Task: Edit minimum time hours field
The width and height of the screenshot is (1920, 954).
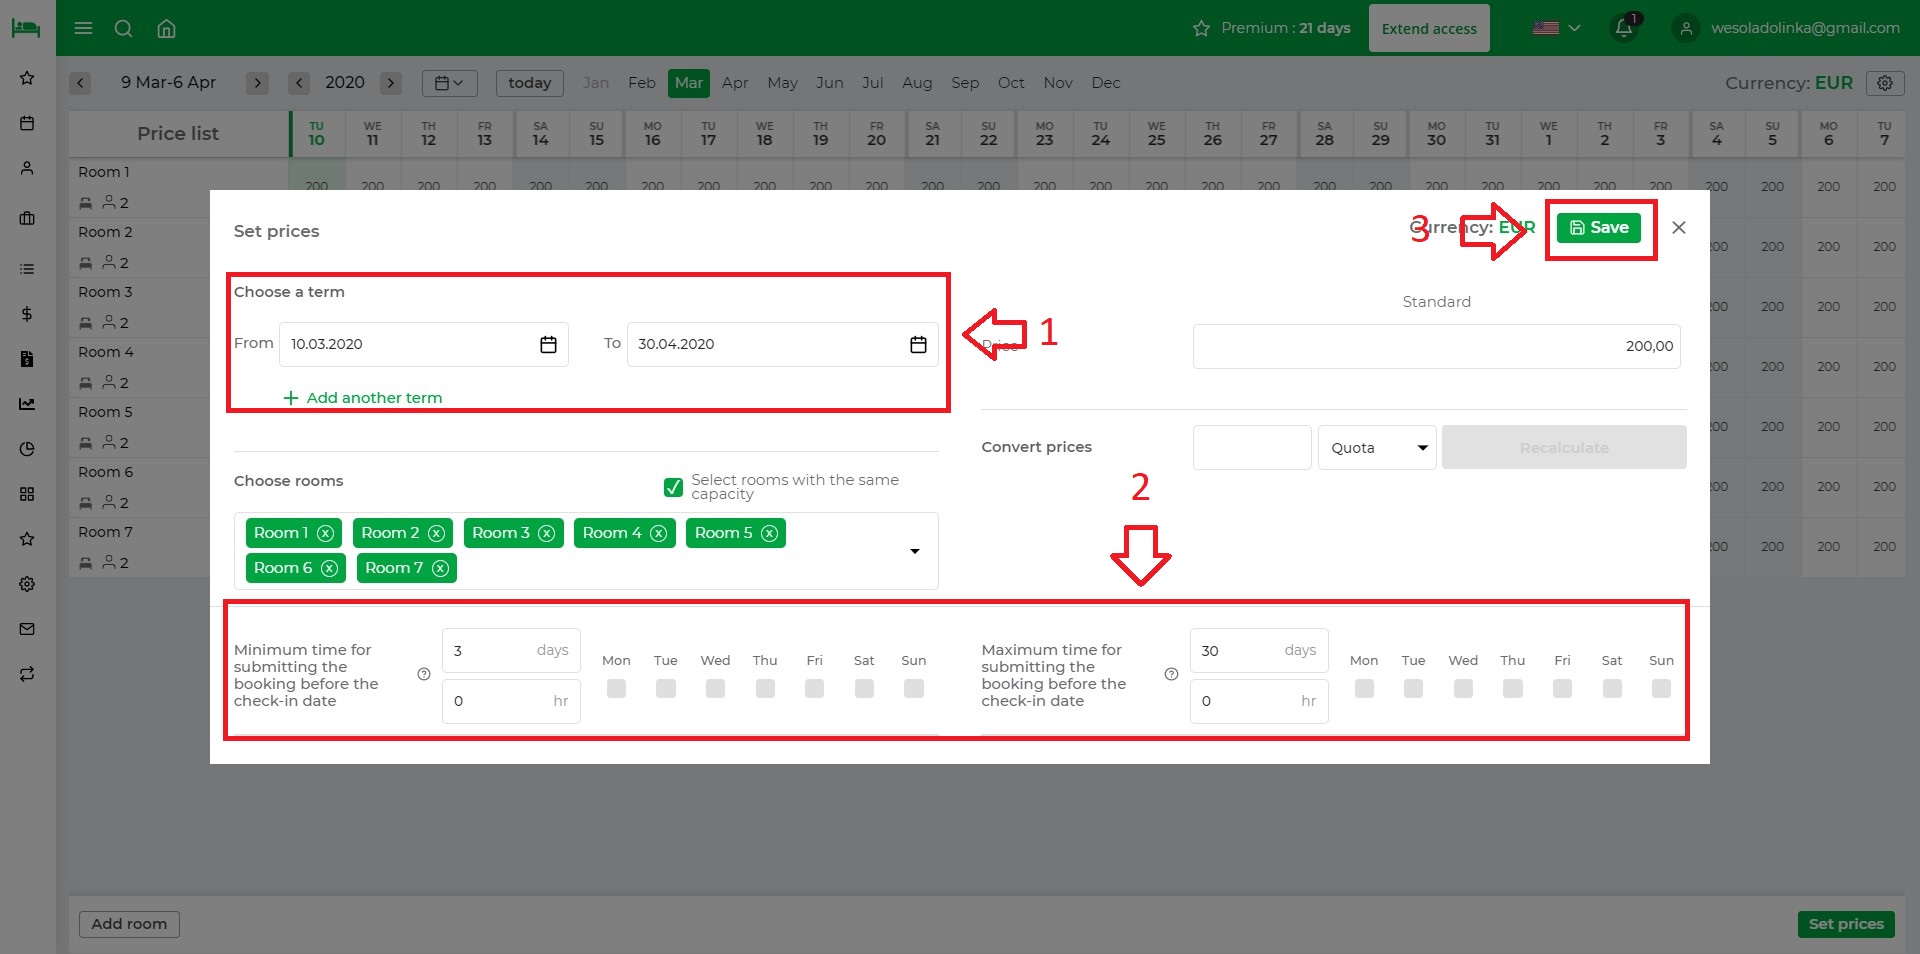Action: tap(511, 701)
